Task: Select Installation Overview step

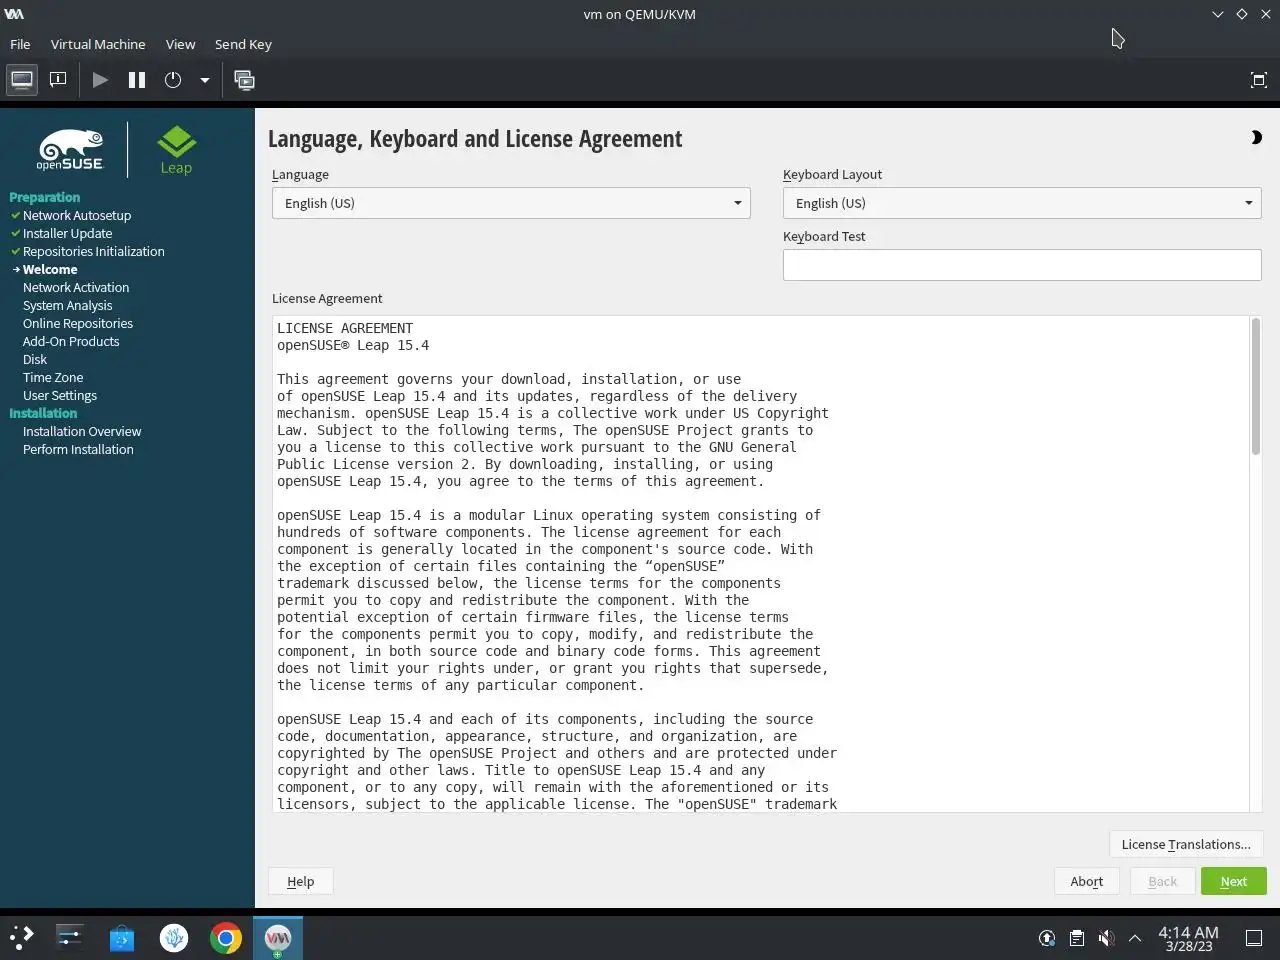Action: coord(82,431)
